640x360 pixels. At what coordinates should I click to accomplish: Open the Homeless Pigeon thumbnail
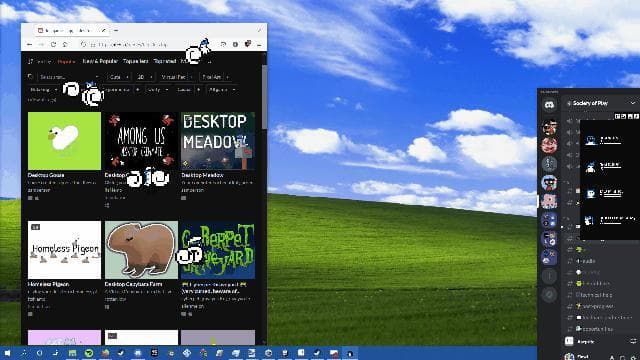pyautogui.click(x=64, y=250)
